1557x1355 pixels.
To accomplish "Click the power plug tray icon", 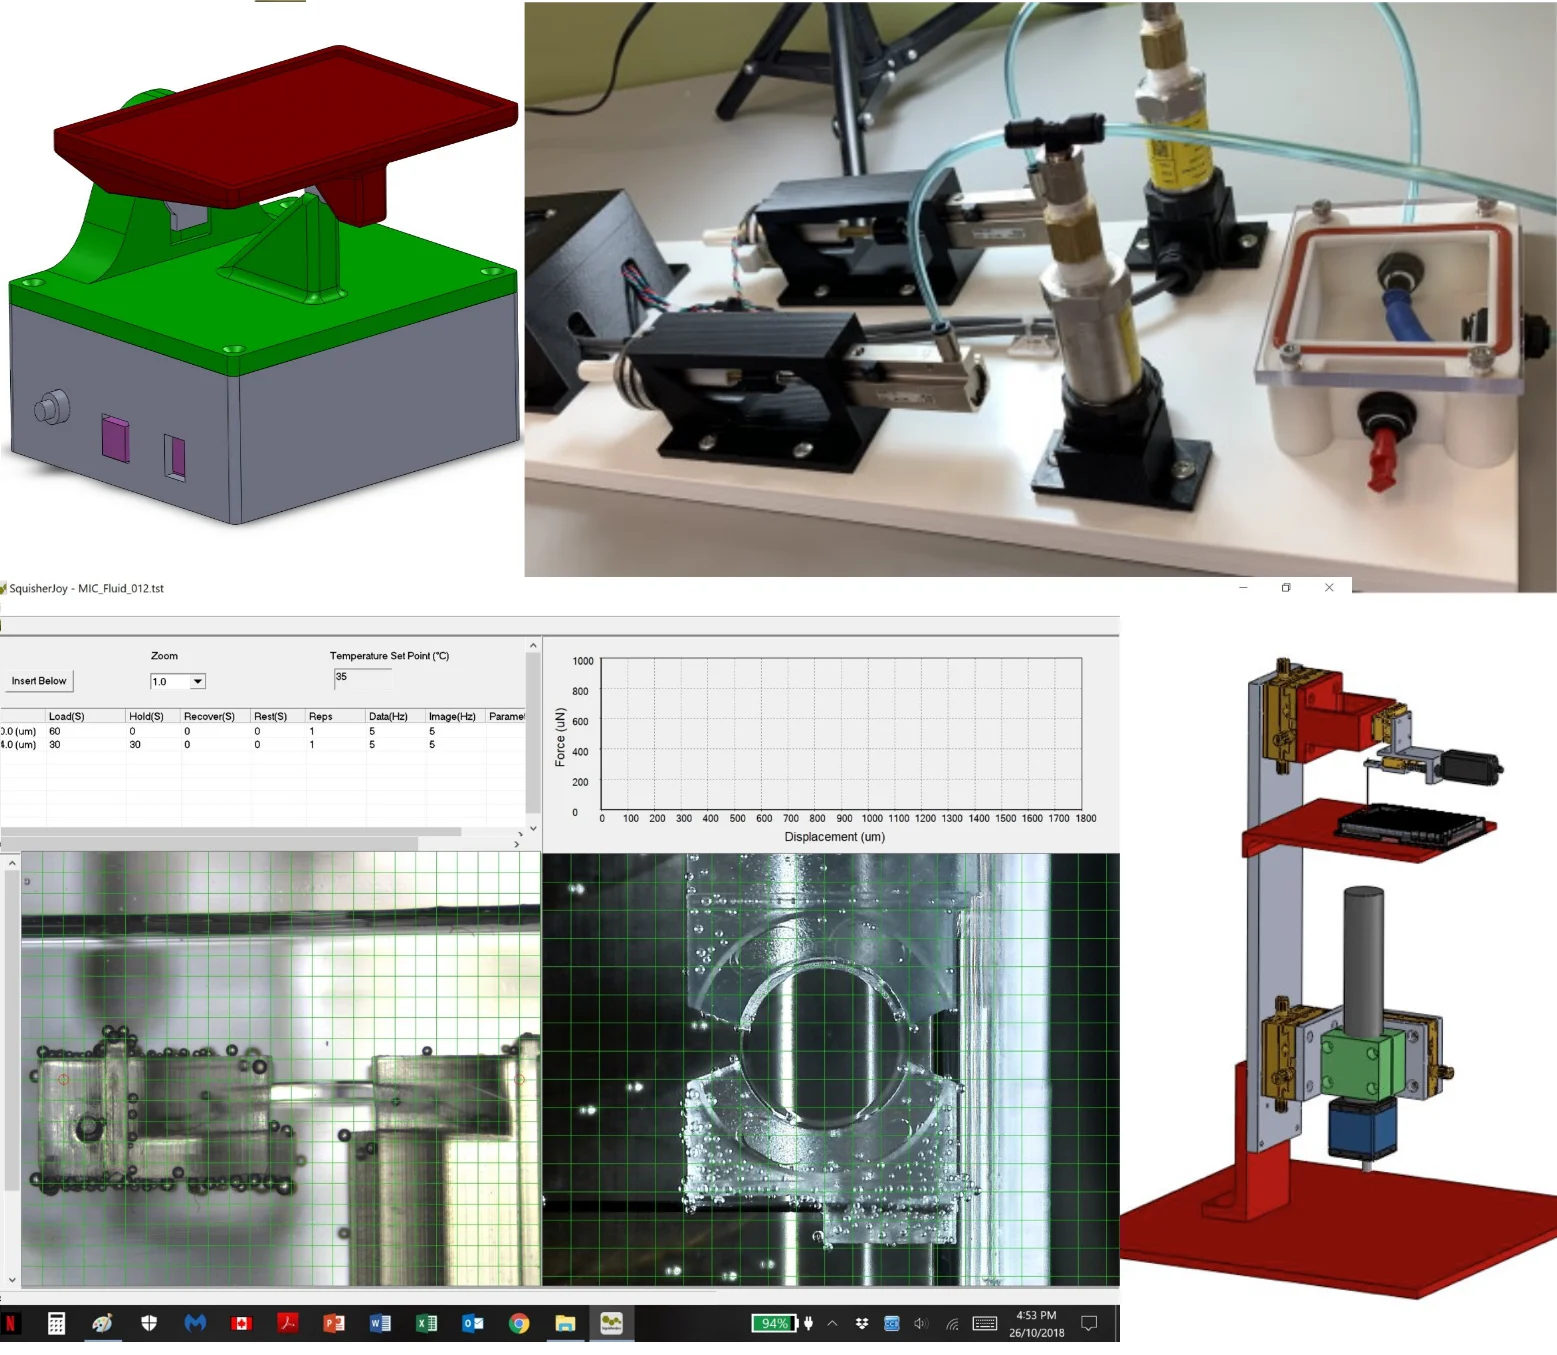I will pyautogui.click(x=808, y=1323).
